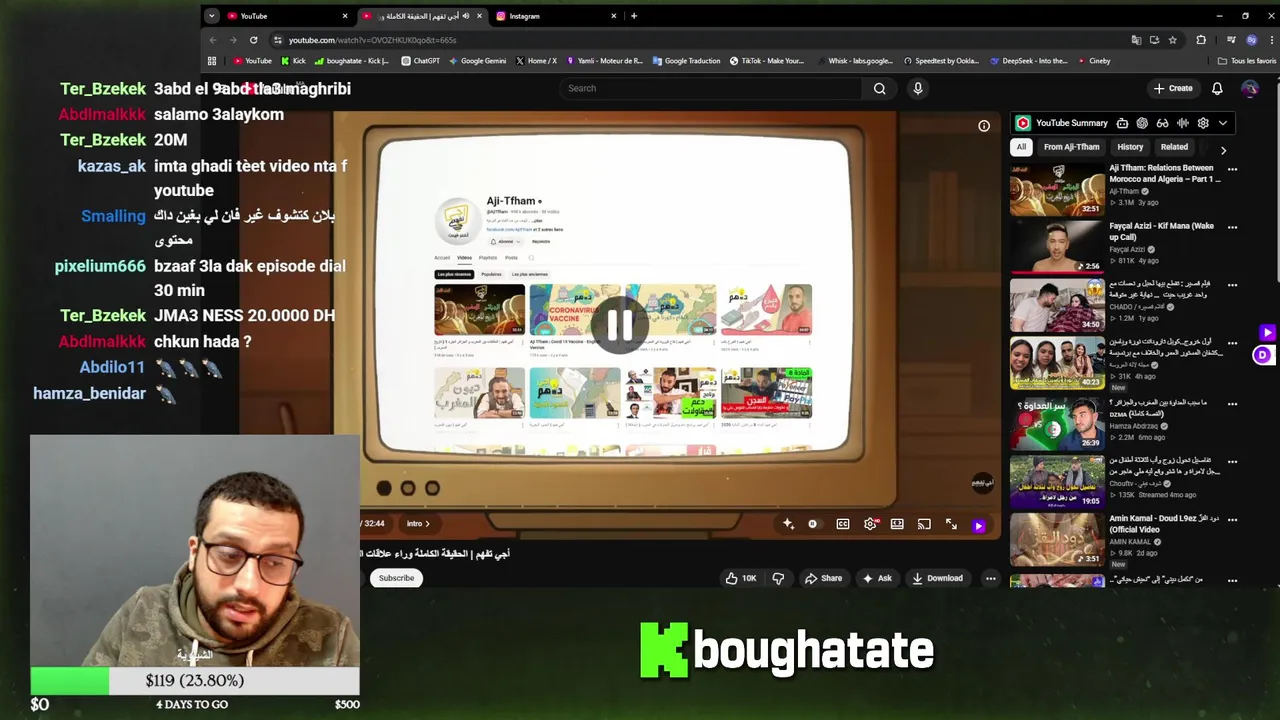Reload the page with the refresh button

coord(253,40)
